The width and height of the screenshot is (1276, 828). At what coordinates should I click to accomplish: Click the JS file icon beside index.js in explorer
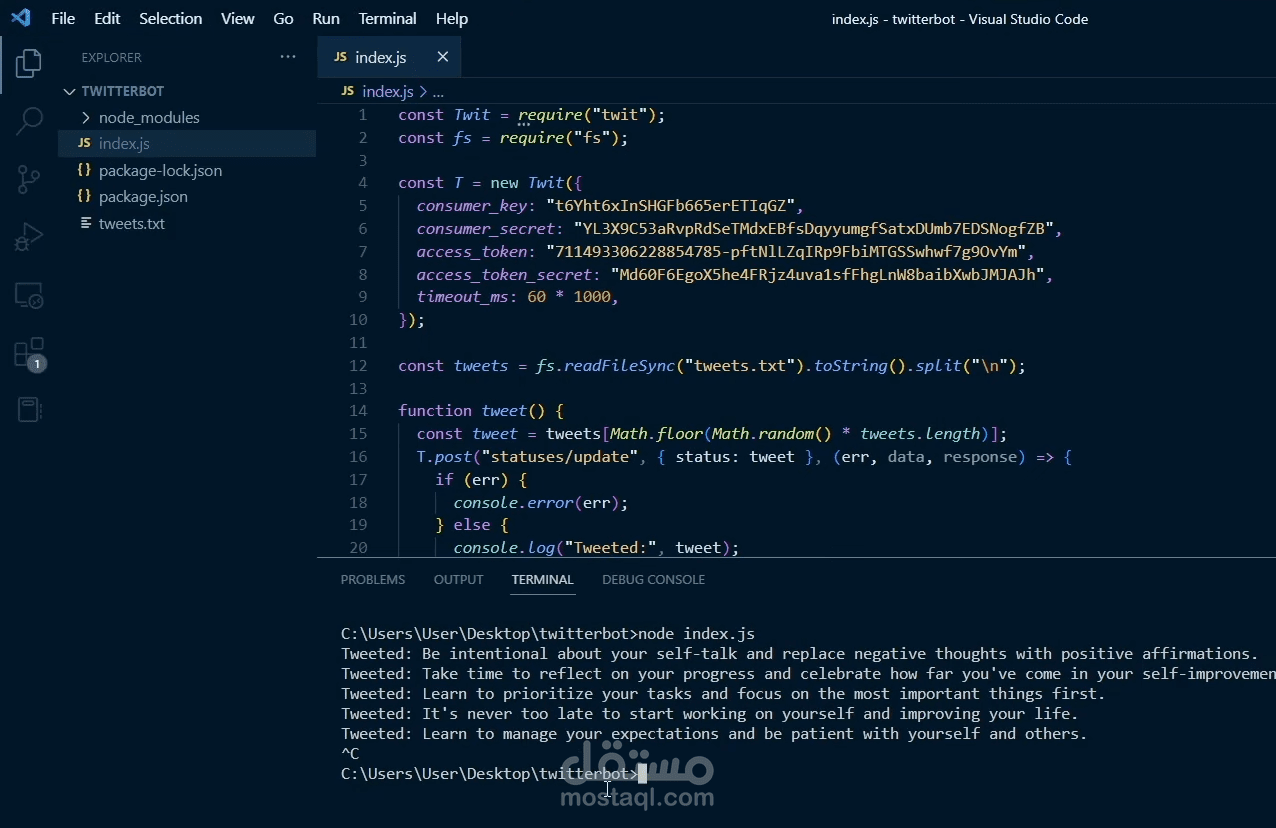pos(84,143)
